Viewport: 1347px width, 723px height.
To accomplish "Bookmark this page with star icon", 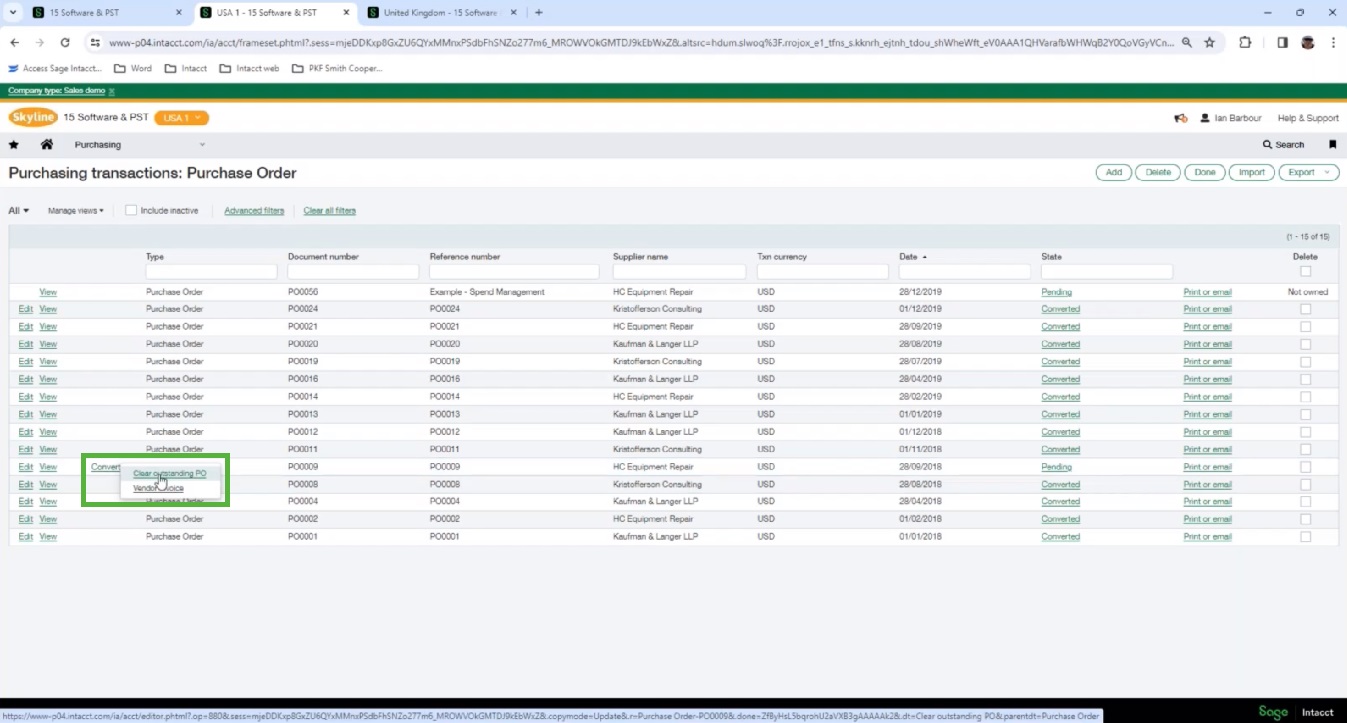I will tap(1209, 43).
